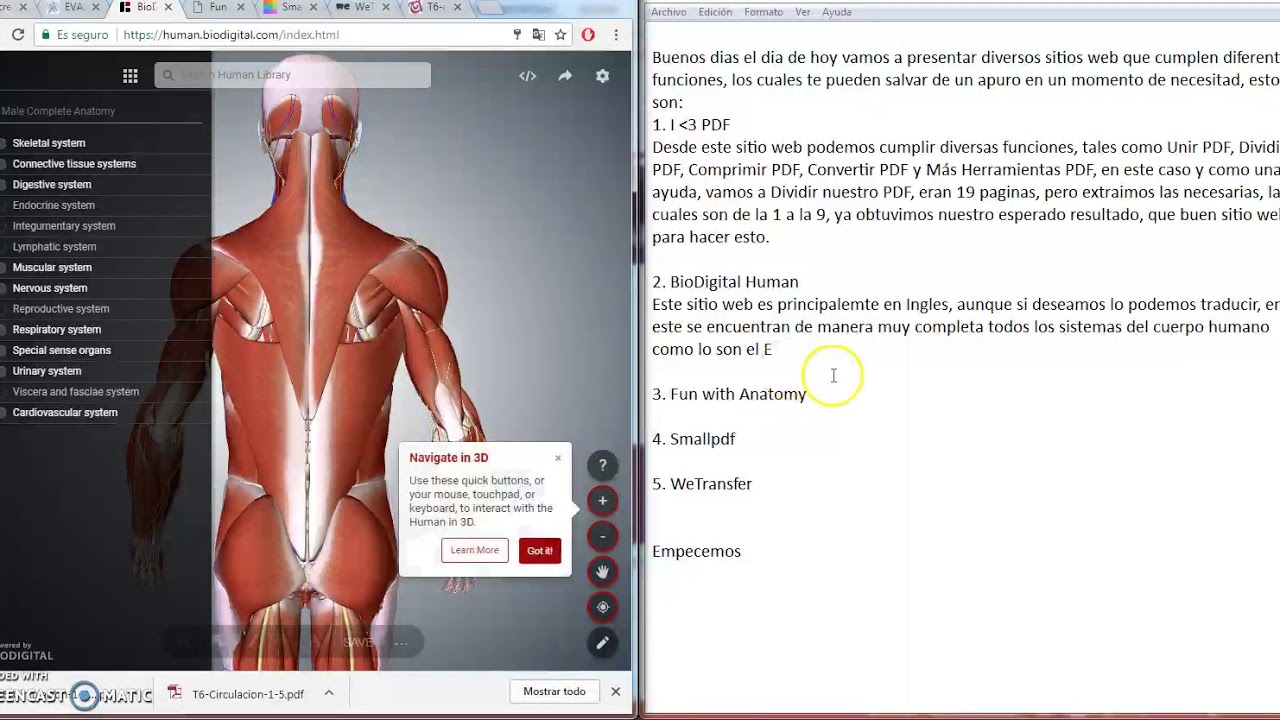Image resolution: width=1280 pixels, height=720 pixels.
Task: Switch to the BioDigital browser tab
Action: click(146, 7)
